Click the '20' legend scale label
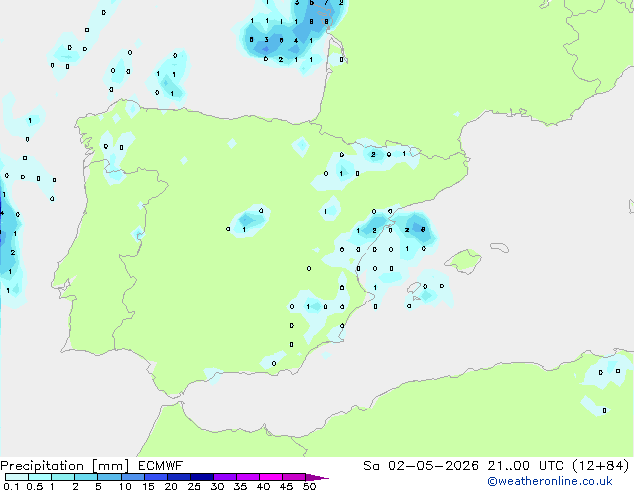The width and height of the screenshot is (634, 490). click(x=171, y=486)
